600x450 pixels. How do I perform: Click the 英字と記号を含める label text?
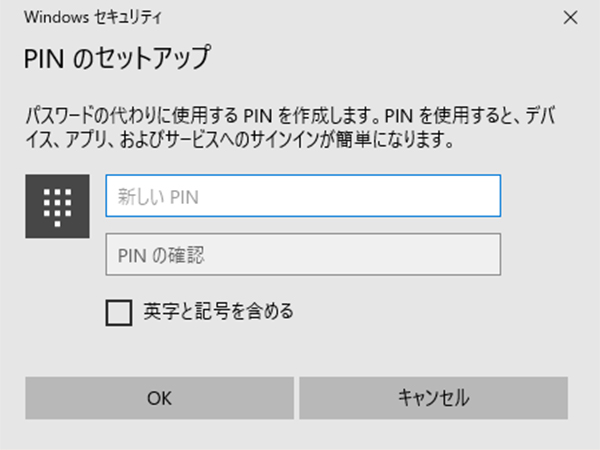tap(218, 312)
